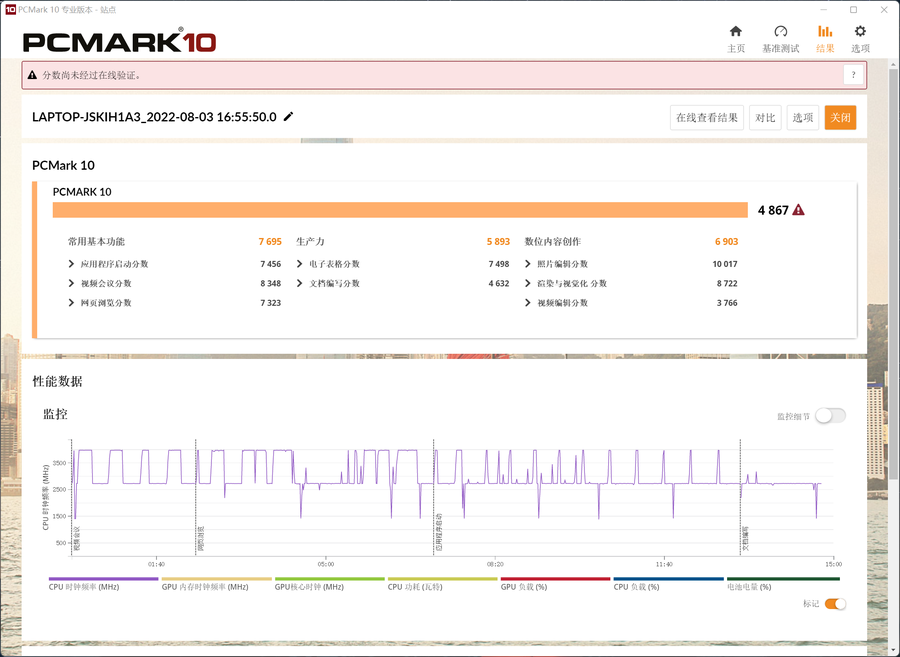Click the 应用程序启动 marker line in the chart

433,497
